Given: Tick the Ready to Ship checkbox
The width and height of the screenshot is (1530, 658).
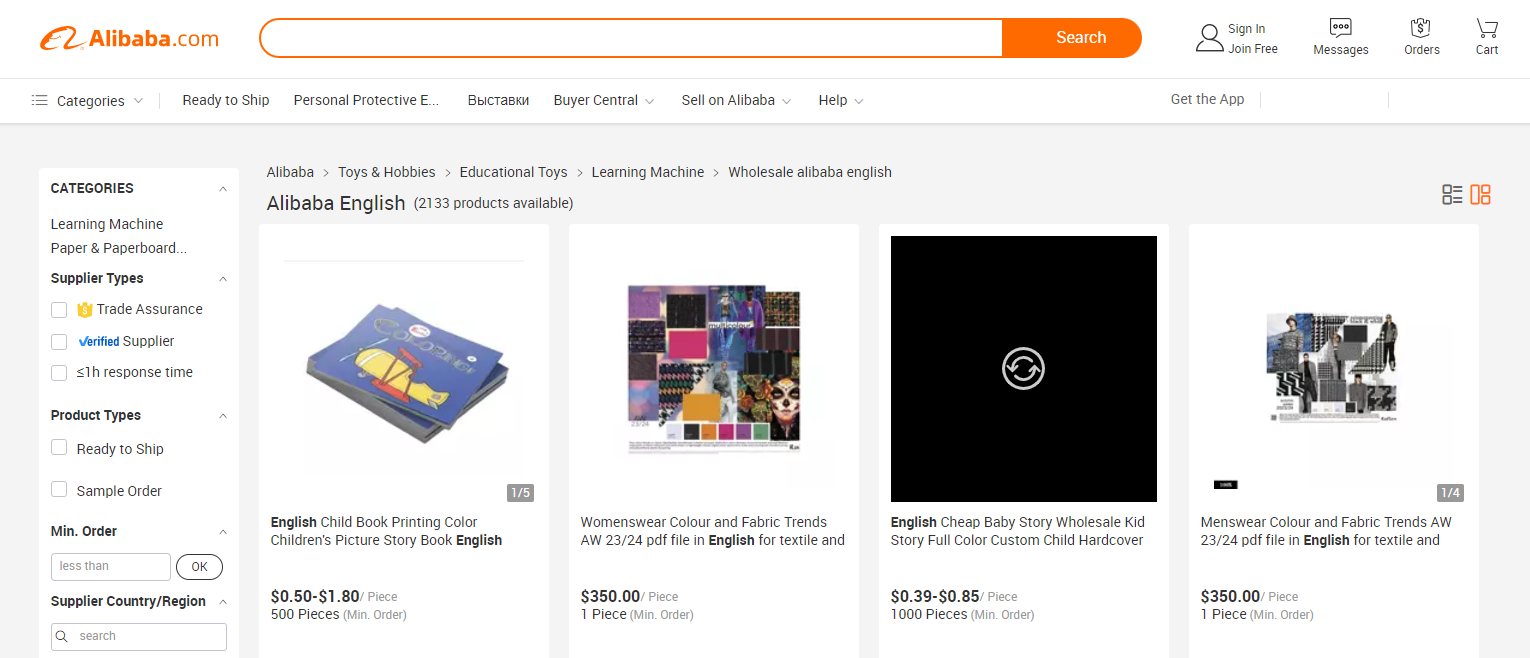Looking at the screenshot, I should (59, 448).
